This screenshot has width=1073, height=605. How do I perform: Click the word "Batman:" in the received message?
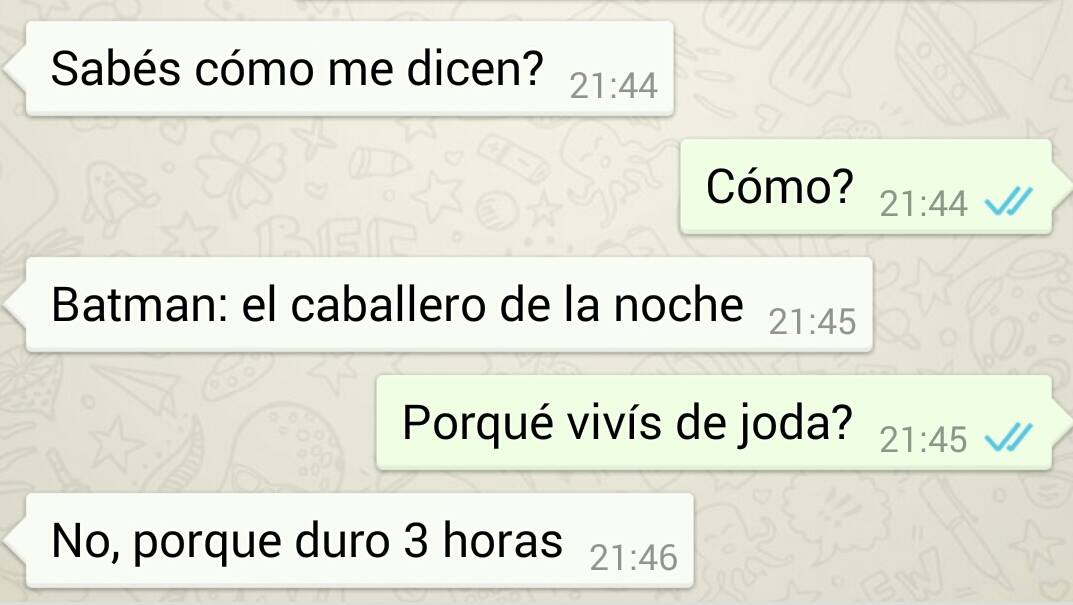tap(140, 305)
